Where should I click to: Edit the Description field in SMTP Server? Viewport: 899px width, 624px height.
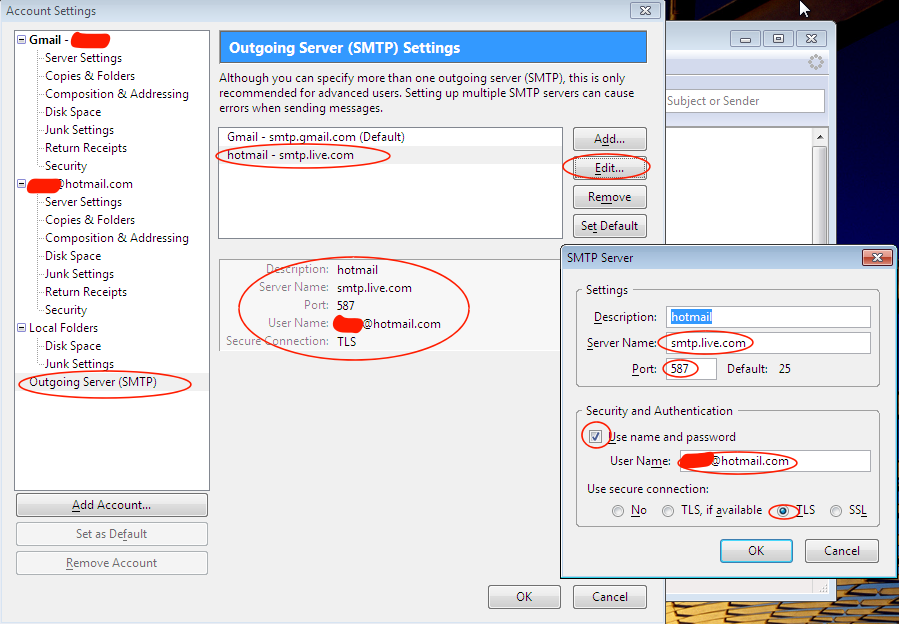(x=768, y=317)
